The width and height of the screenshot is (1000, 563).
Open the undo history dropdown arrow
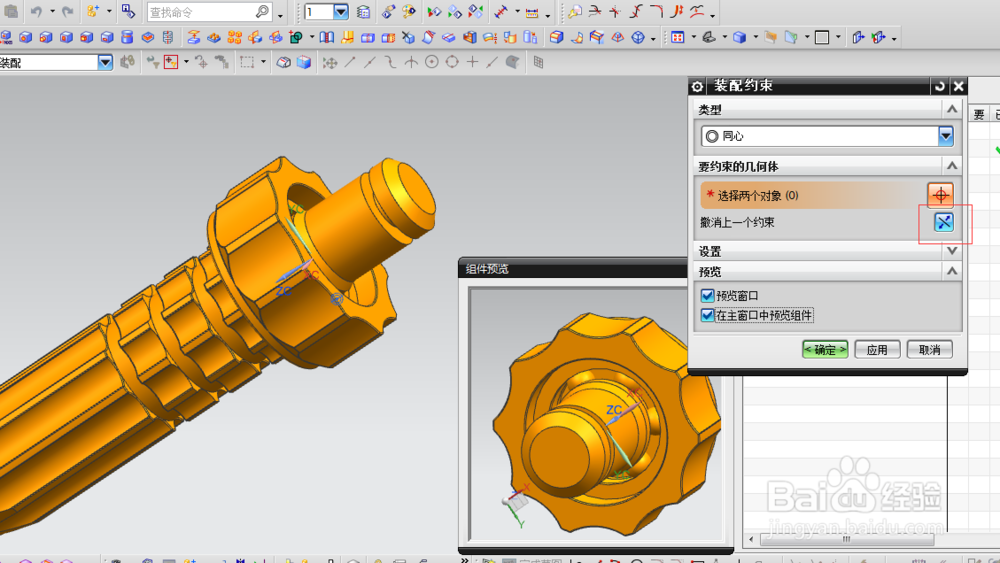52,11
